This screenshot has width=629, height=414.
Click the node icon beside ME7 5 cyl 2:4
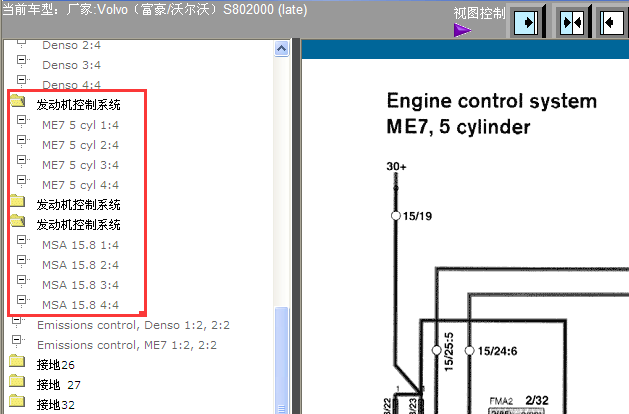pyautogui.click(x=22, y=140)
